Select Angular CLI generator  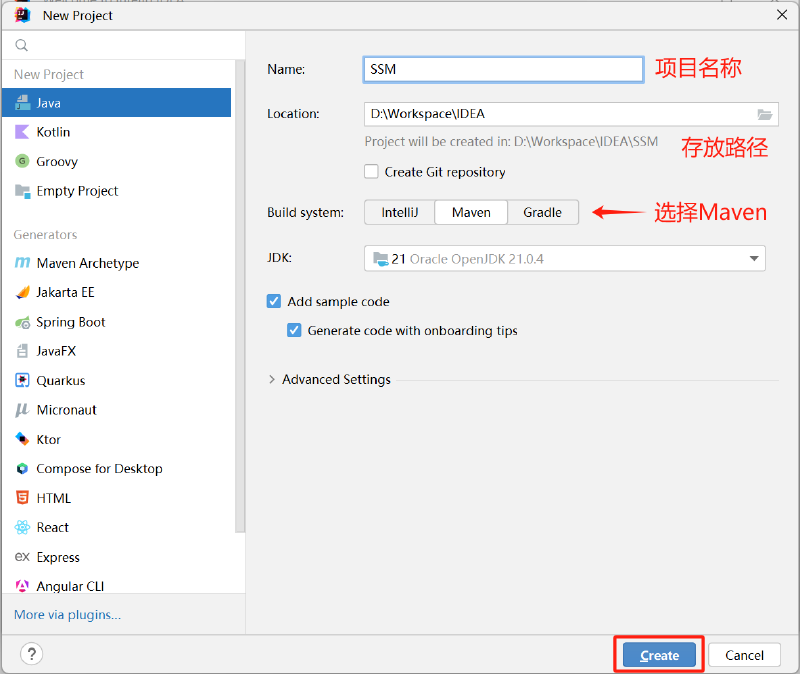click(x=116, y=585)
